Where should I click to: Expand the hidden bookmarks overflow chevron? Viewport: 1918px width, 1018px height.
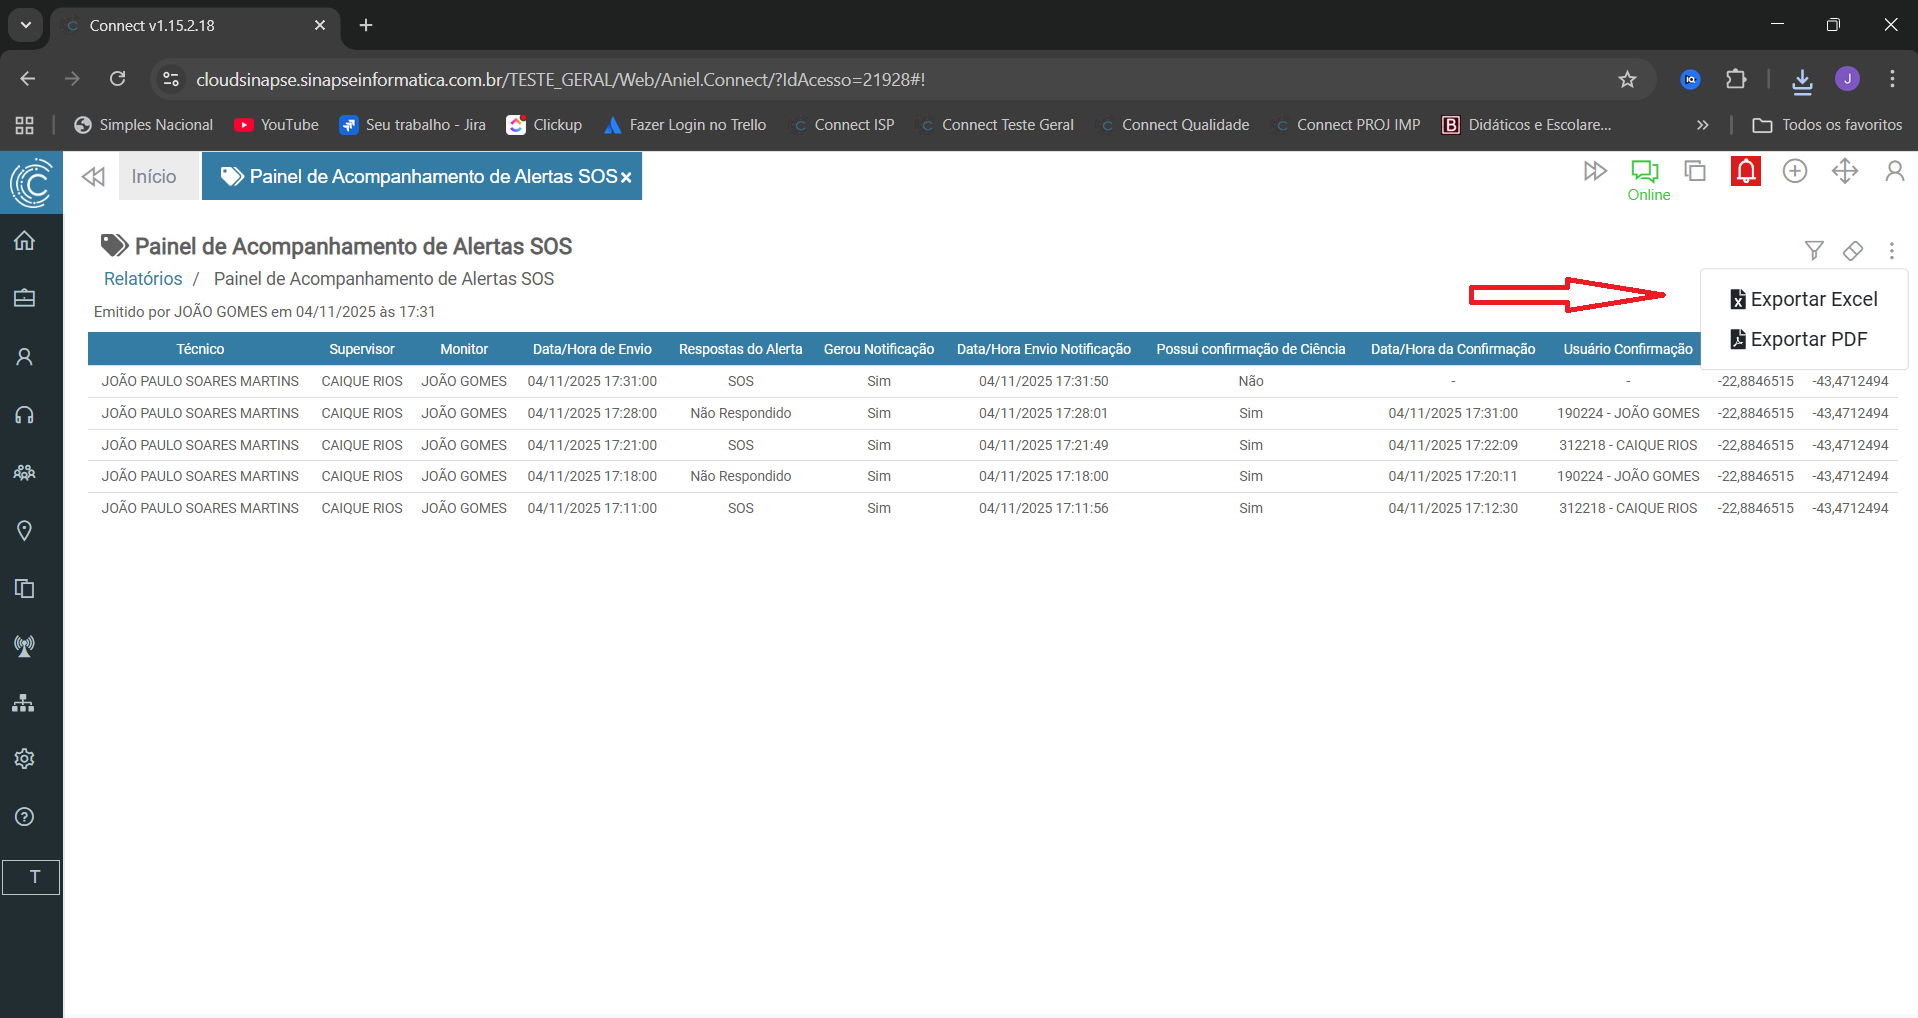(x=1702, y=125)
